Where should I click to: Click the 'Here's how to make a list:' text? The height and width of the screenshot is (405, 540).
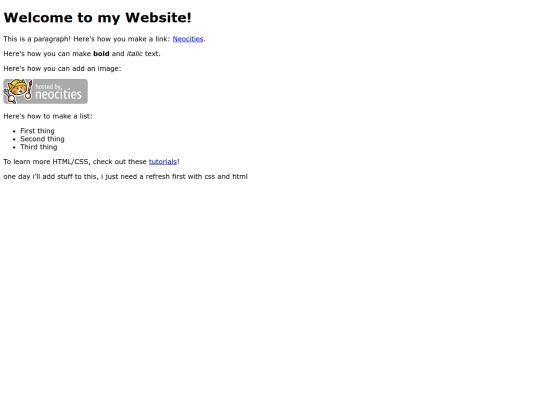coord(48,116)
